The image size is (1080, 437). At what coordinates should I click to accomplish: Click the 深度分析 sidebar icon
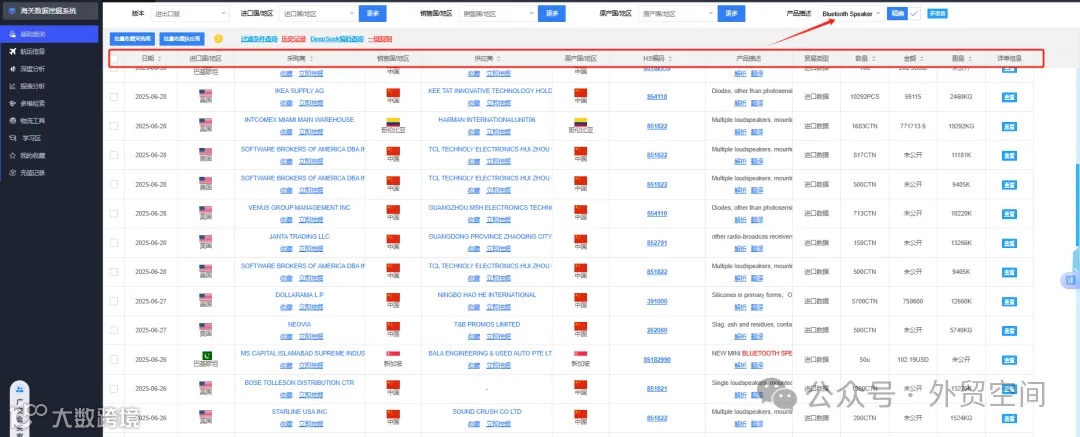13,69
